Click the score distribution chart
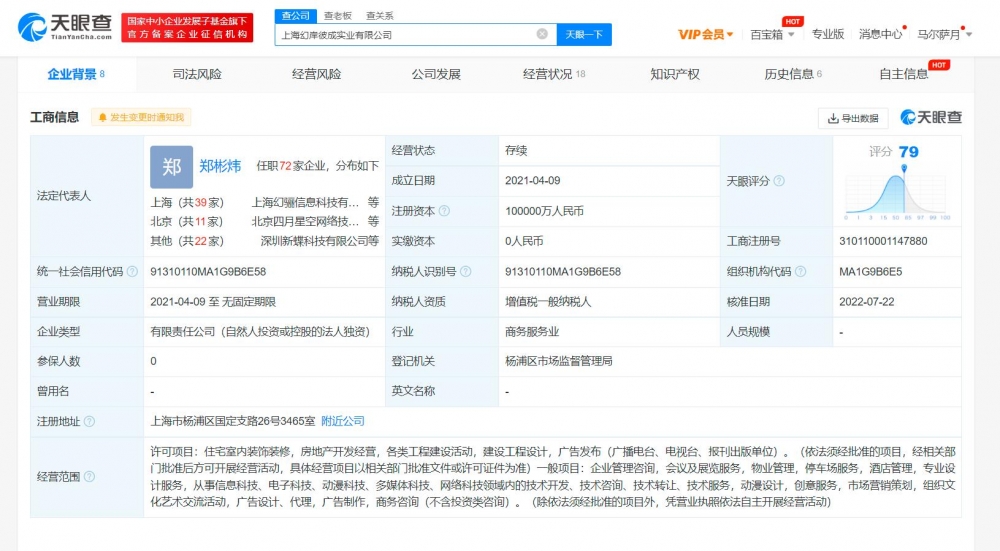 [896, 193]
